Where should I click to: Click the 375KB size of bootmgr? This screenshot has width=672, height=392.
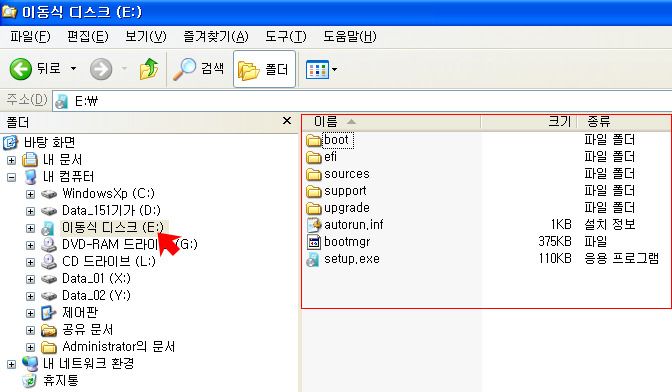(x=555, y=242)
